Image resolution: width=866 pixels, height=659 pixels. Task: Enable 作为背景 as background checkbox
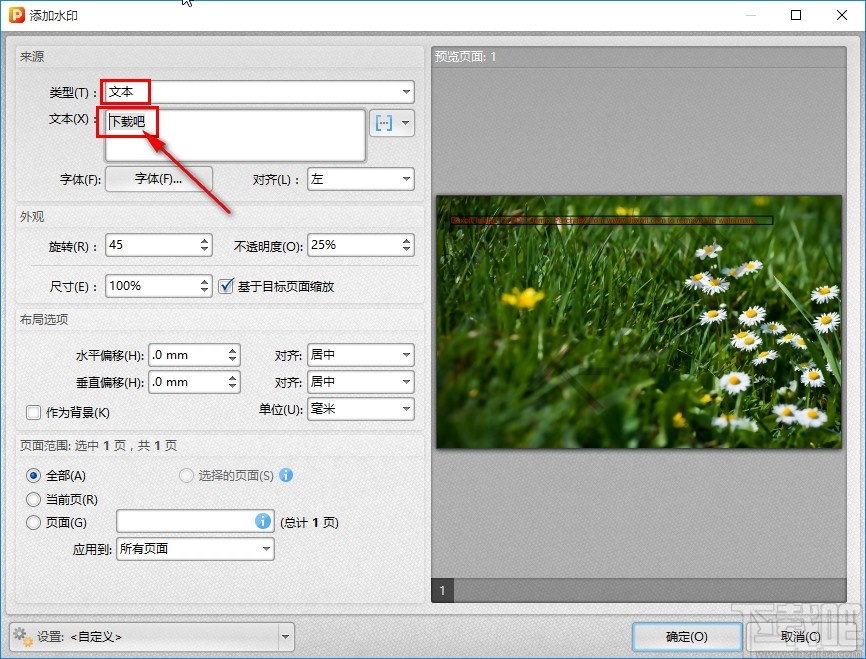pyautogui.click(x=33, y=412)
